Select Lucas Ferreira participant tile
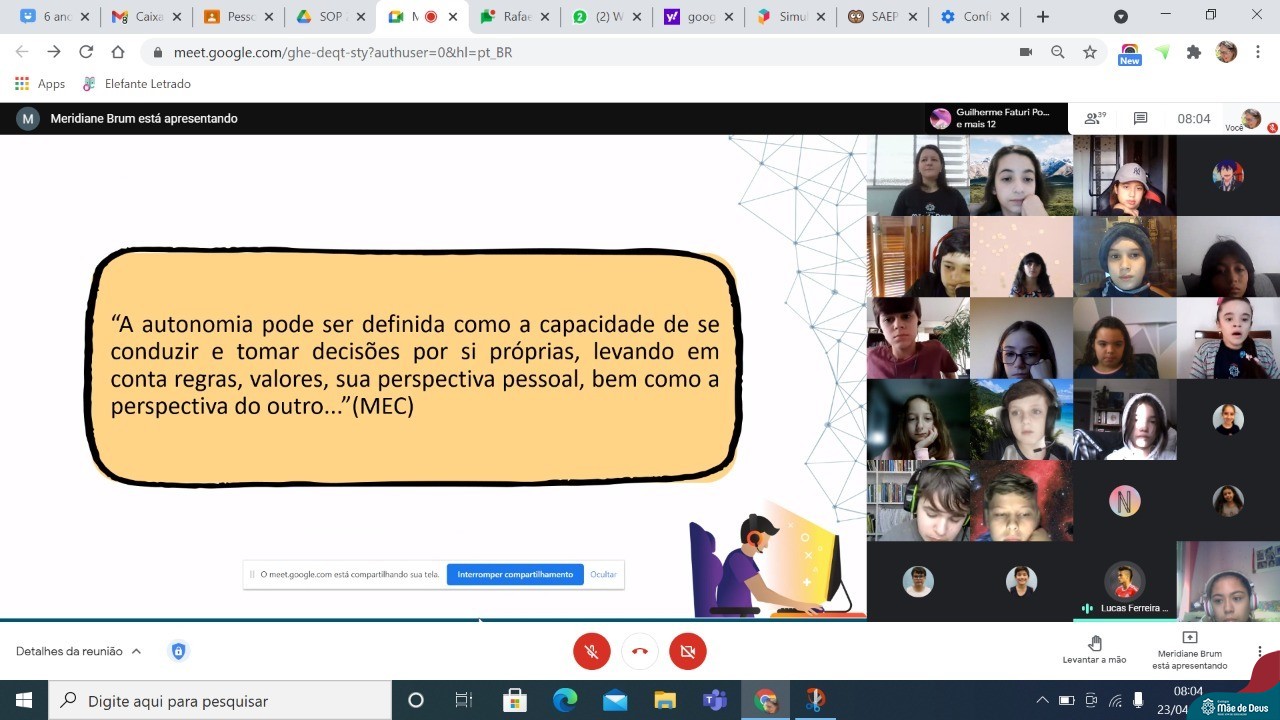The width and height of the screenshot is (1280, 720). (x=1124, y=582)
